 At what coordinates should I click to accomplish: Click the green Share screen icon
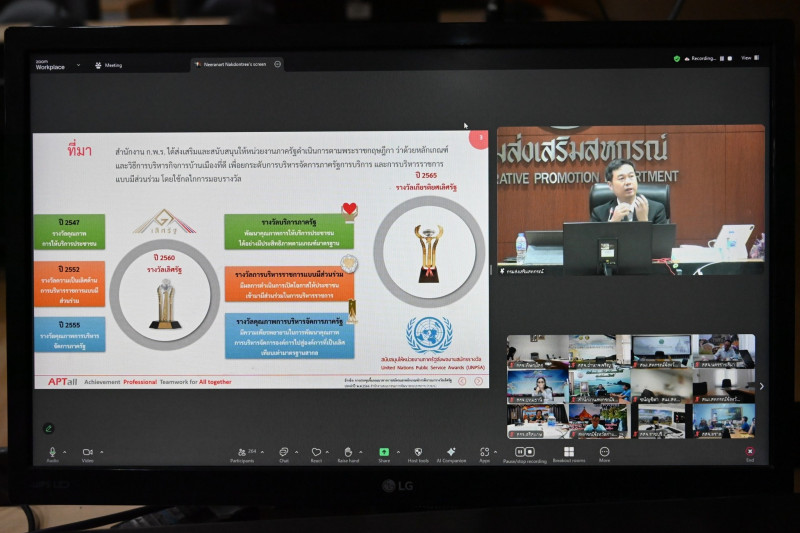(384, 452)
